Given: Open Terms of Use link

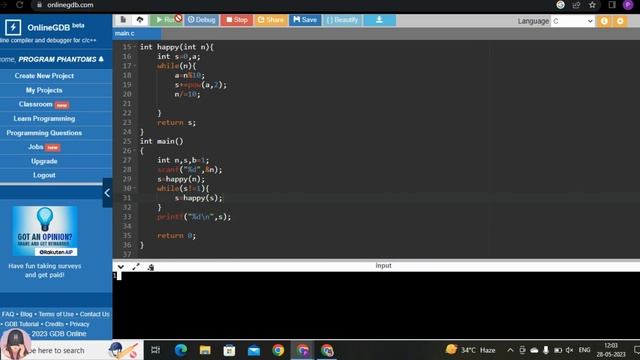Looking at the screenshot, I should 56,314.
